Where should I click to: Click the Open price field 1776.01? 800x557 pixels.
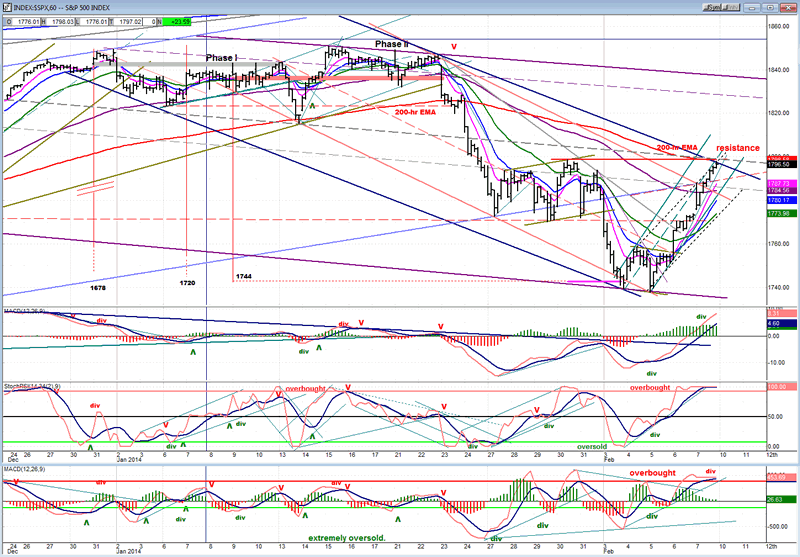coord(26,21)
